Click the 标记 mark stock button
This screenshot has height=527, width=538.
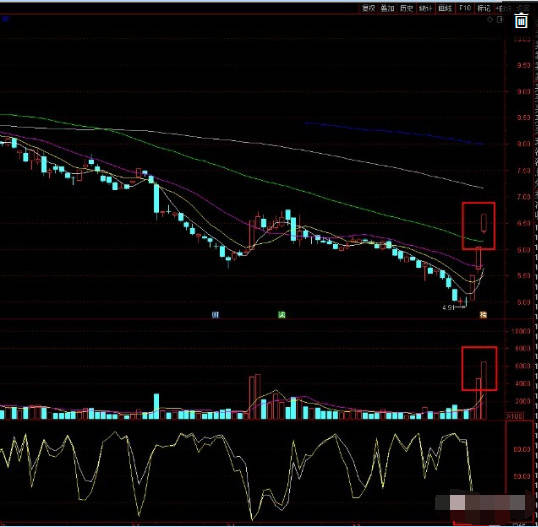click(x=484, y=8)
